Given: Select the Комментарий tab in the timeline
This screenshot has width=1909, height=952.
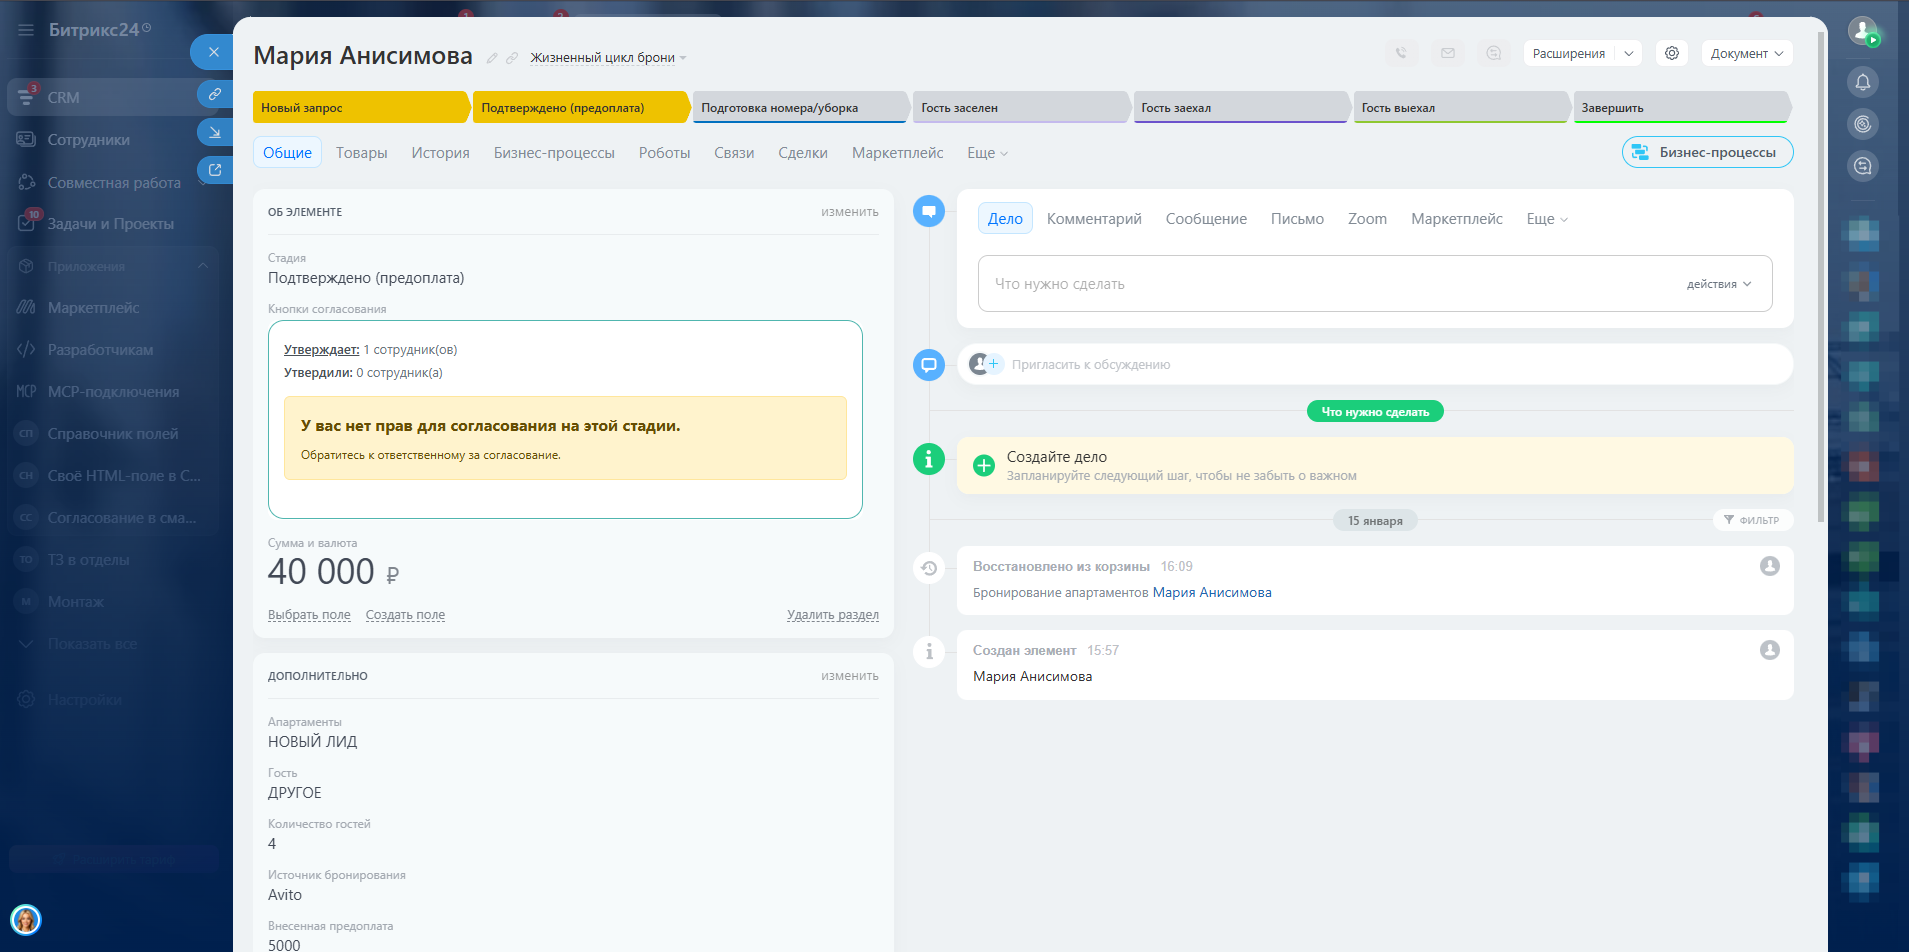Looking at the screenshot, I should (1093, 219).
